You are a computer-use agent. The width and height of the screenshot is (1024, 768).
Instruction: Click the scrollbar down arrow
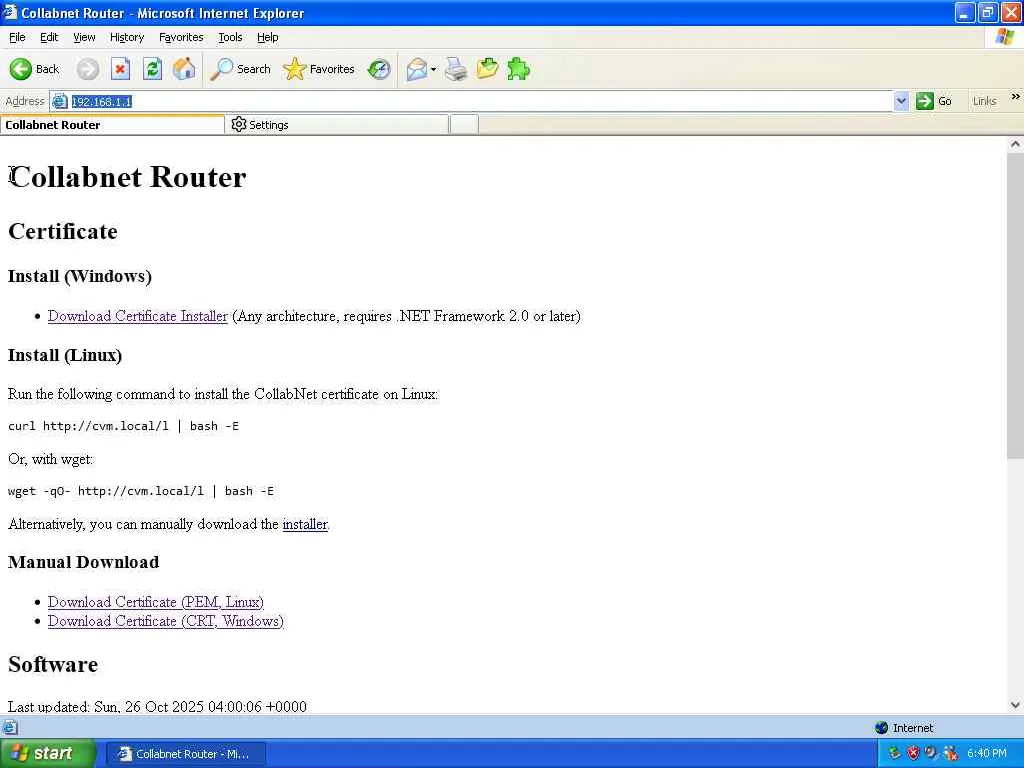[1015, 705]
